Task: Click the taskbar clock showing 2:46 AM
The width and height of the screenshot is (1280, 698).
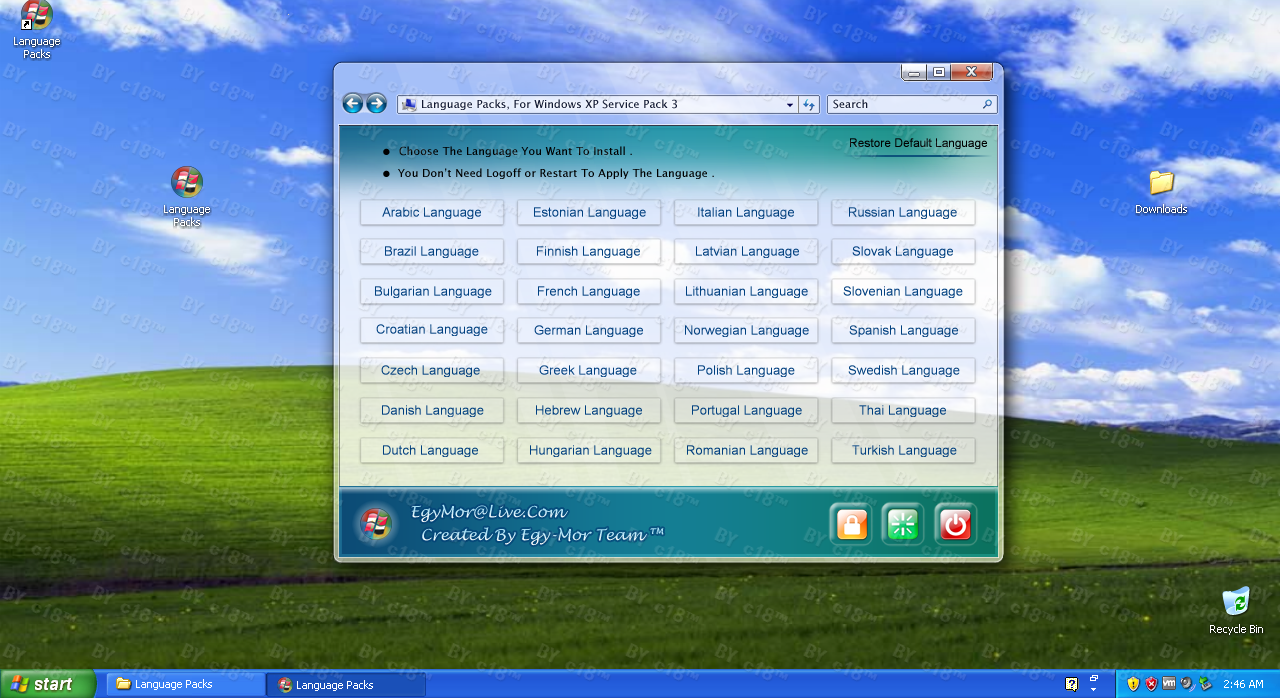Action: tap(1243, 685)
